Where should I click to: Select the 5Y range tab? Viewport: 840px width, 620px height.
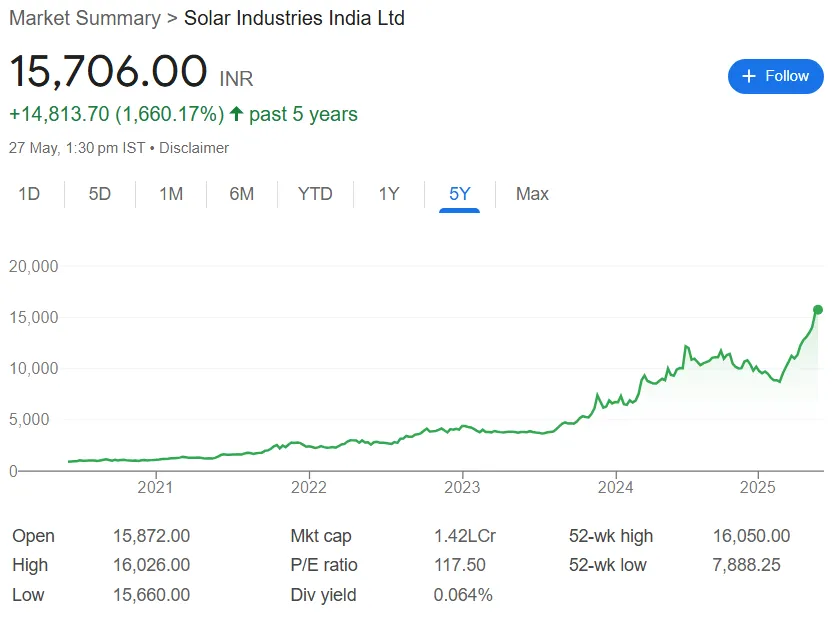[x=460, y=193]
